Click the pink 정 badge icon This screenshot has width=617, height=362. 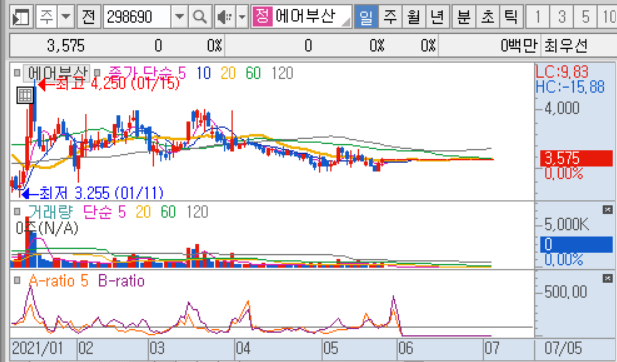pos(262,16)
